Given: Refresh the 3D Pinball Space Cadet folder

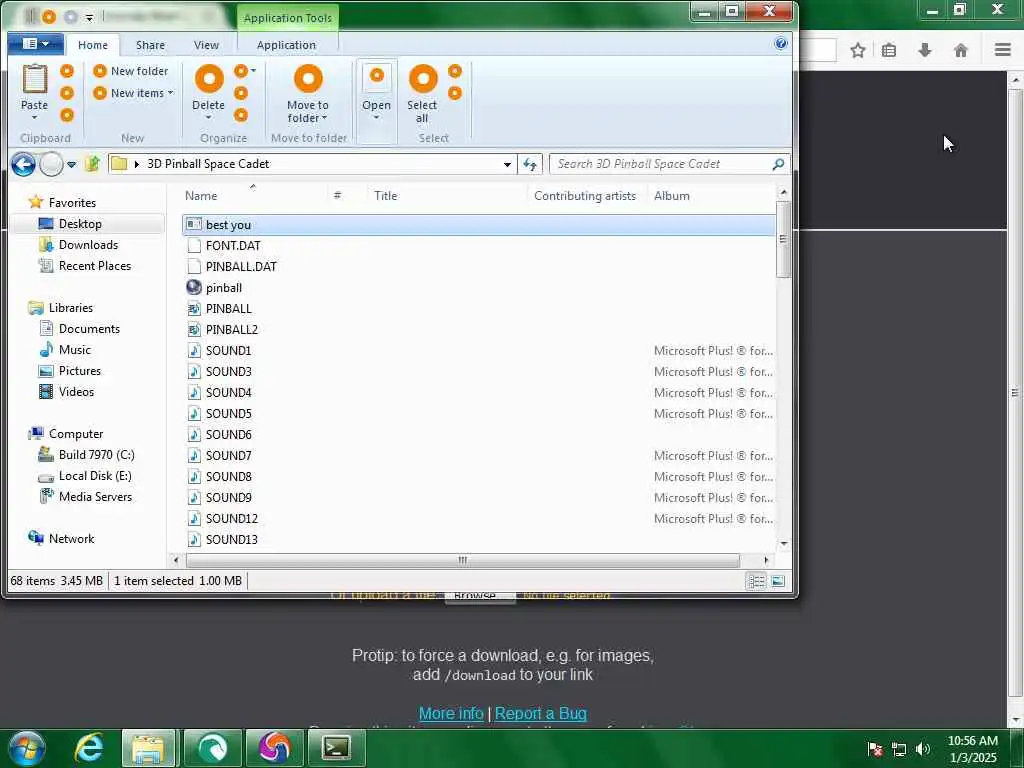Looking at the screenshot, I should tap(530, 165).
